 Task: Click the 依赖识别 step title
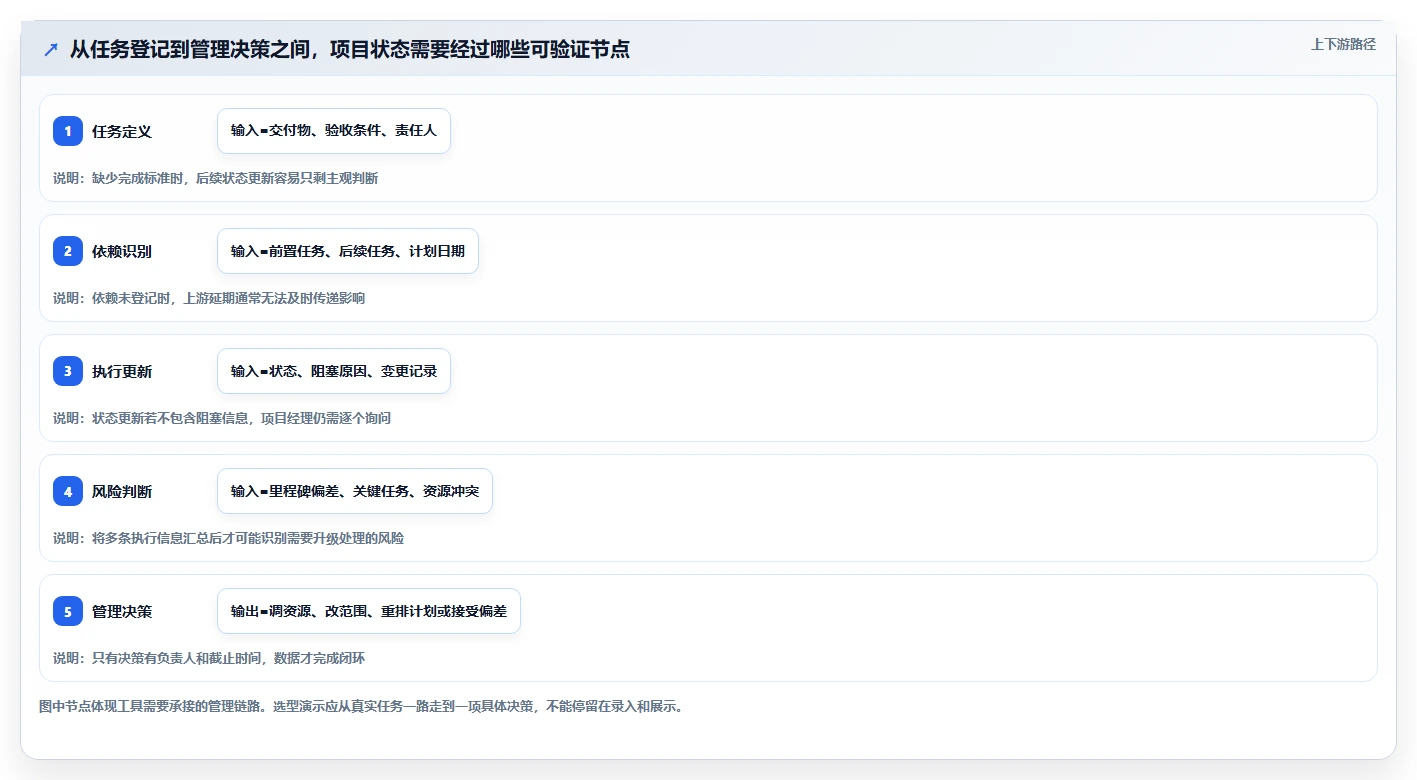click(122, 251)
